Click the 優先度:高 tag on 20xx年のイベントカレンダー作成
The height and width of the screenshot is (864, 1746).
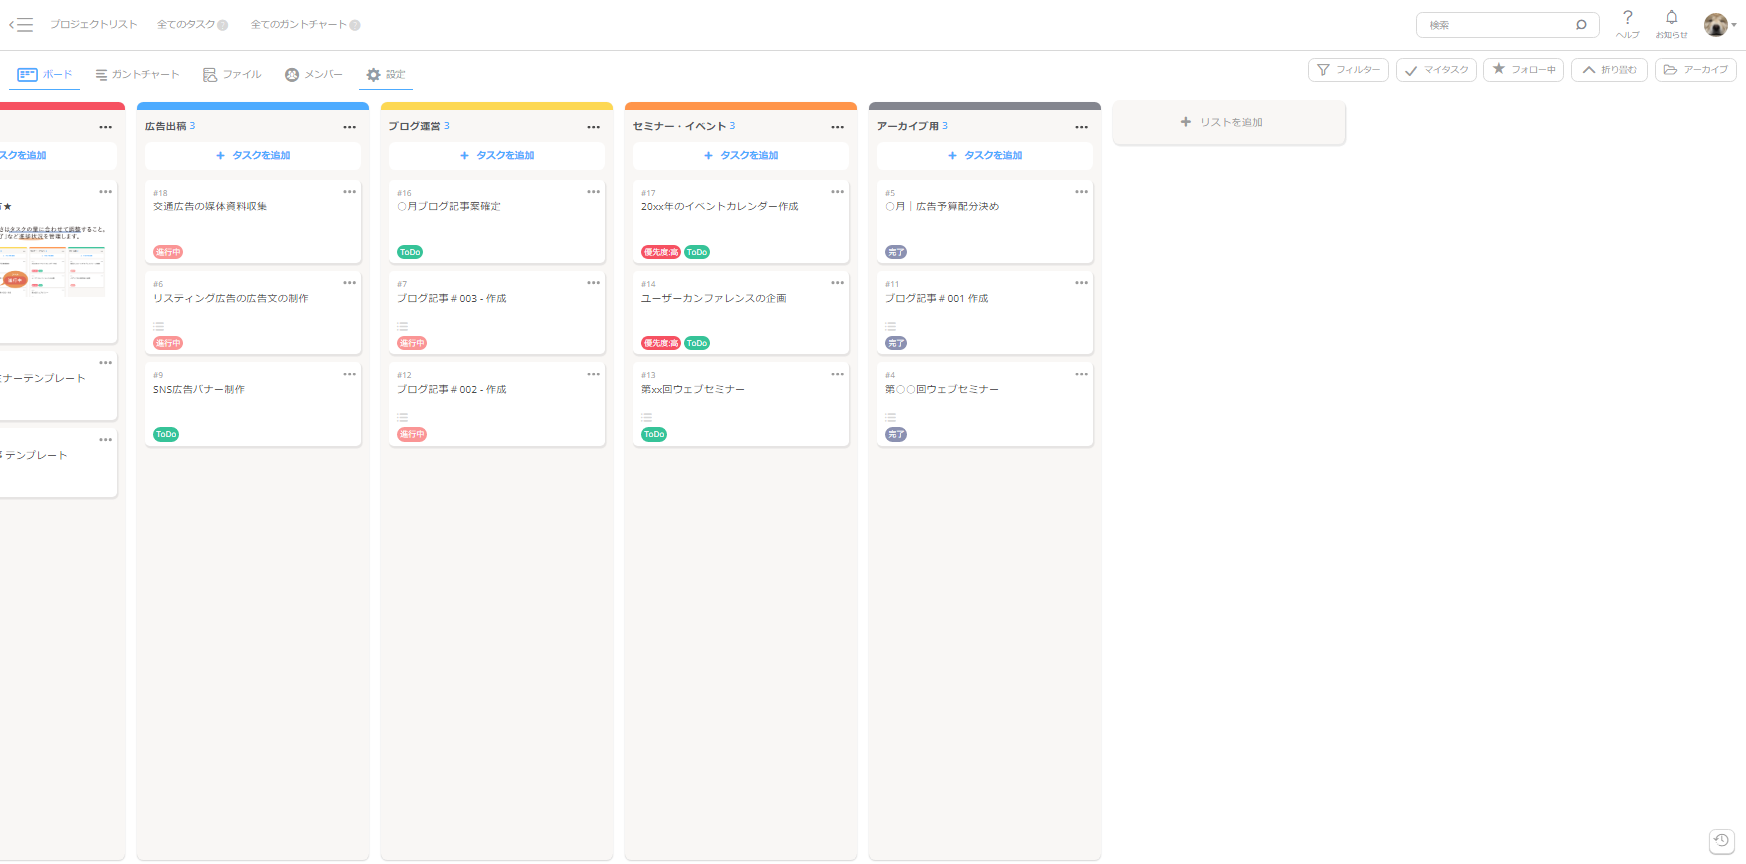(661, 252)
